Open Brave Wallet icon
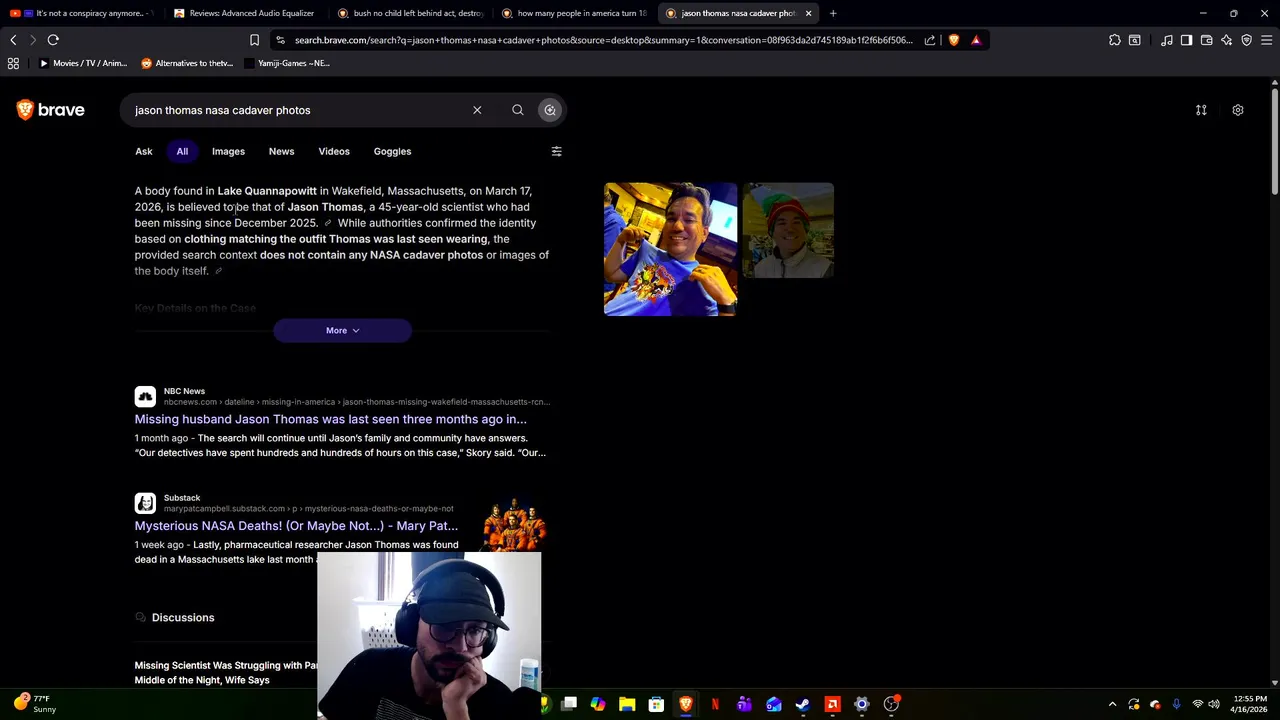1280x720 pixels. coord(1207,40)
